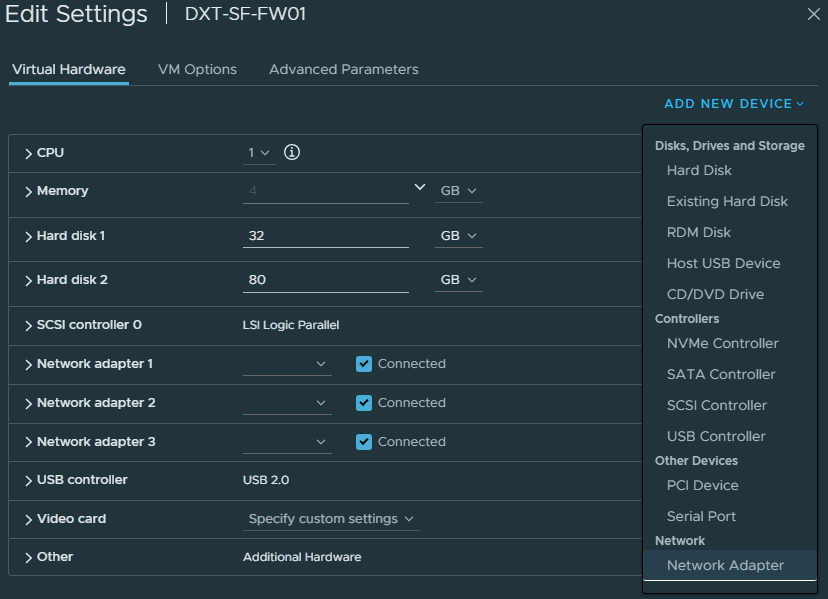Expand Network adapter 1 details
The image size is (828, 599).
tap(29, 364)
